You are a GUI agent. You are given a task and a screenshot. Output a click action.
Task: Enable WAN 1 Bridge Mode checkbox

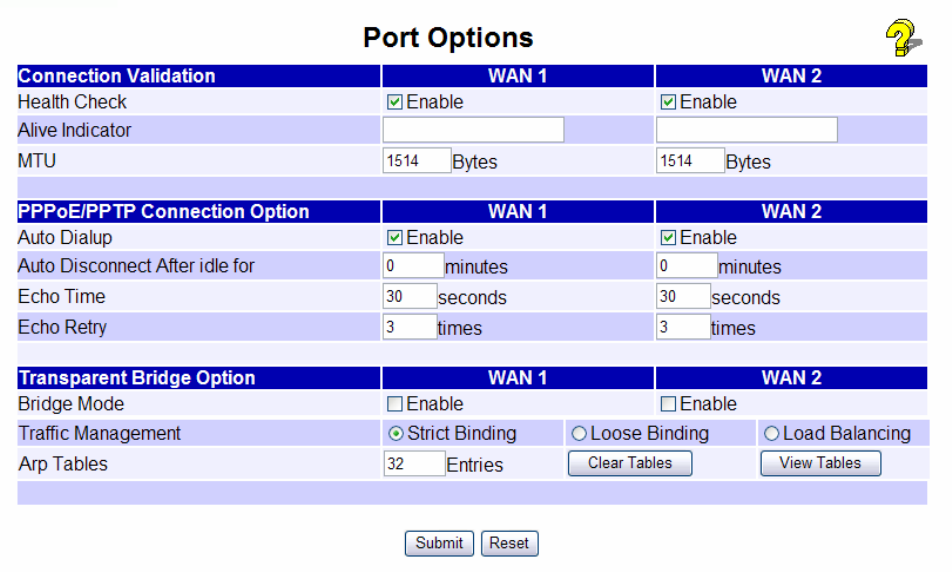click(395, 404)
